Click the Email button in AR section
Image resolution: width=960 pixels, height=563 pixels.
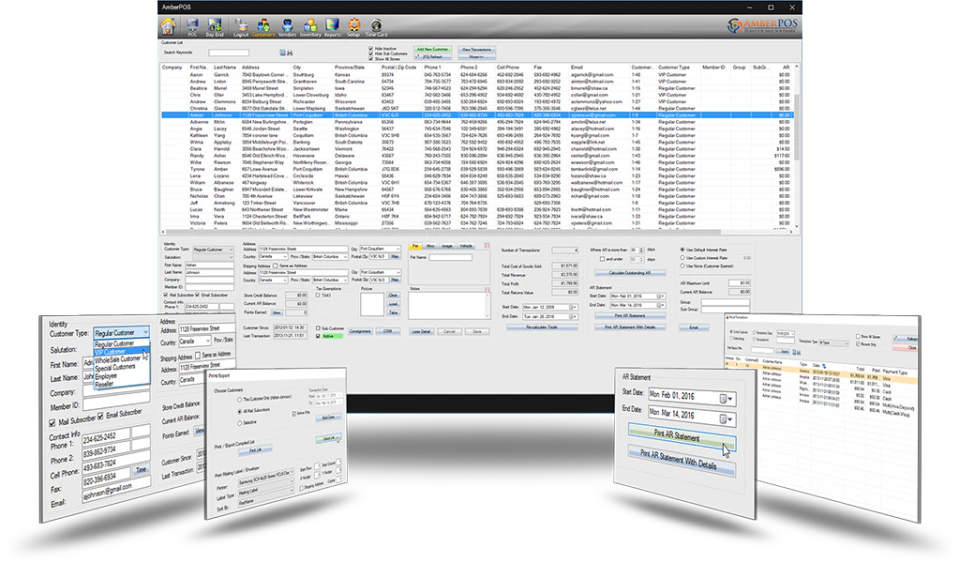tap(694, 327)
